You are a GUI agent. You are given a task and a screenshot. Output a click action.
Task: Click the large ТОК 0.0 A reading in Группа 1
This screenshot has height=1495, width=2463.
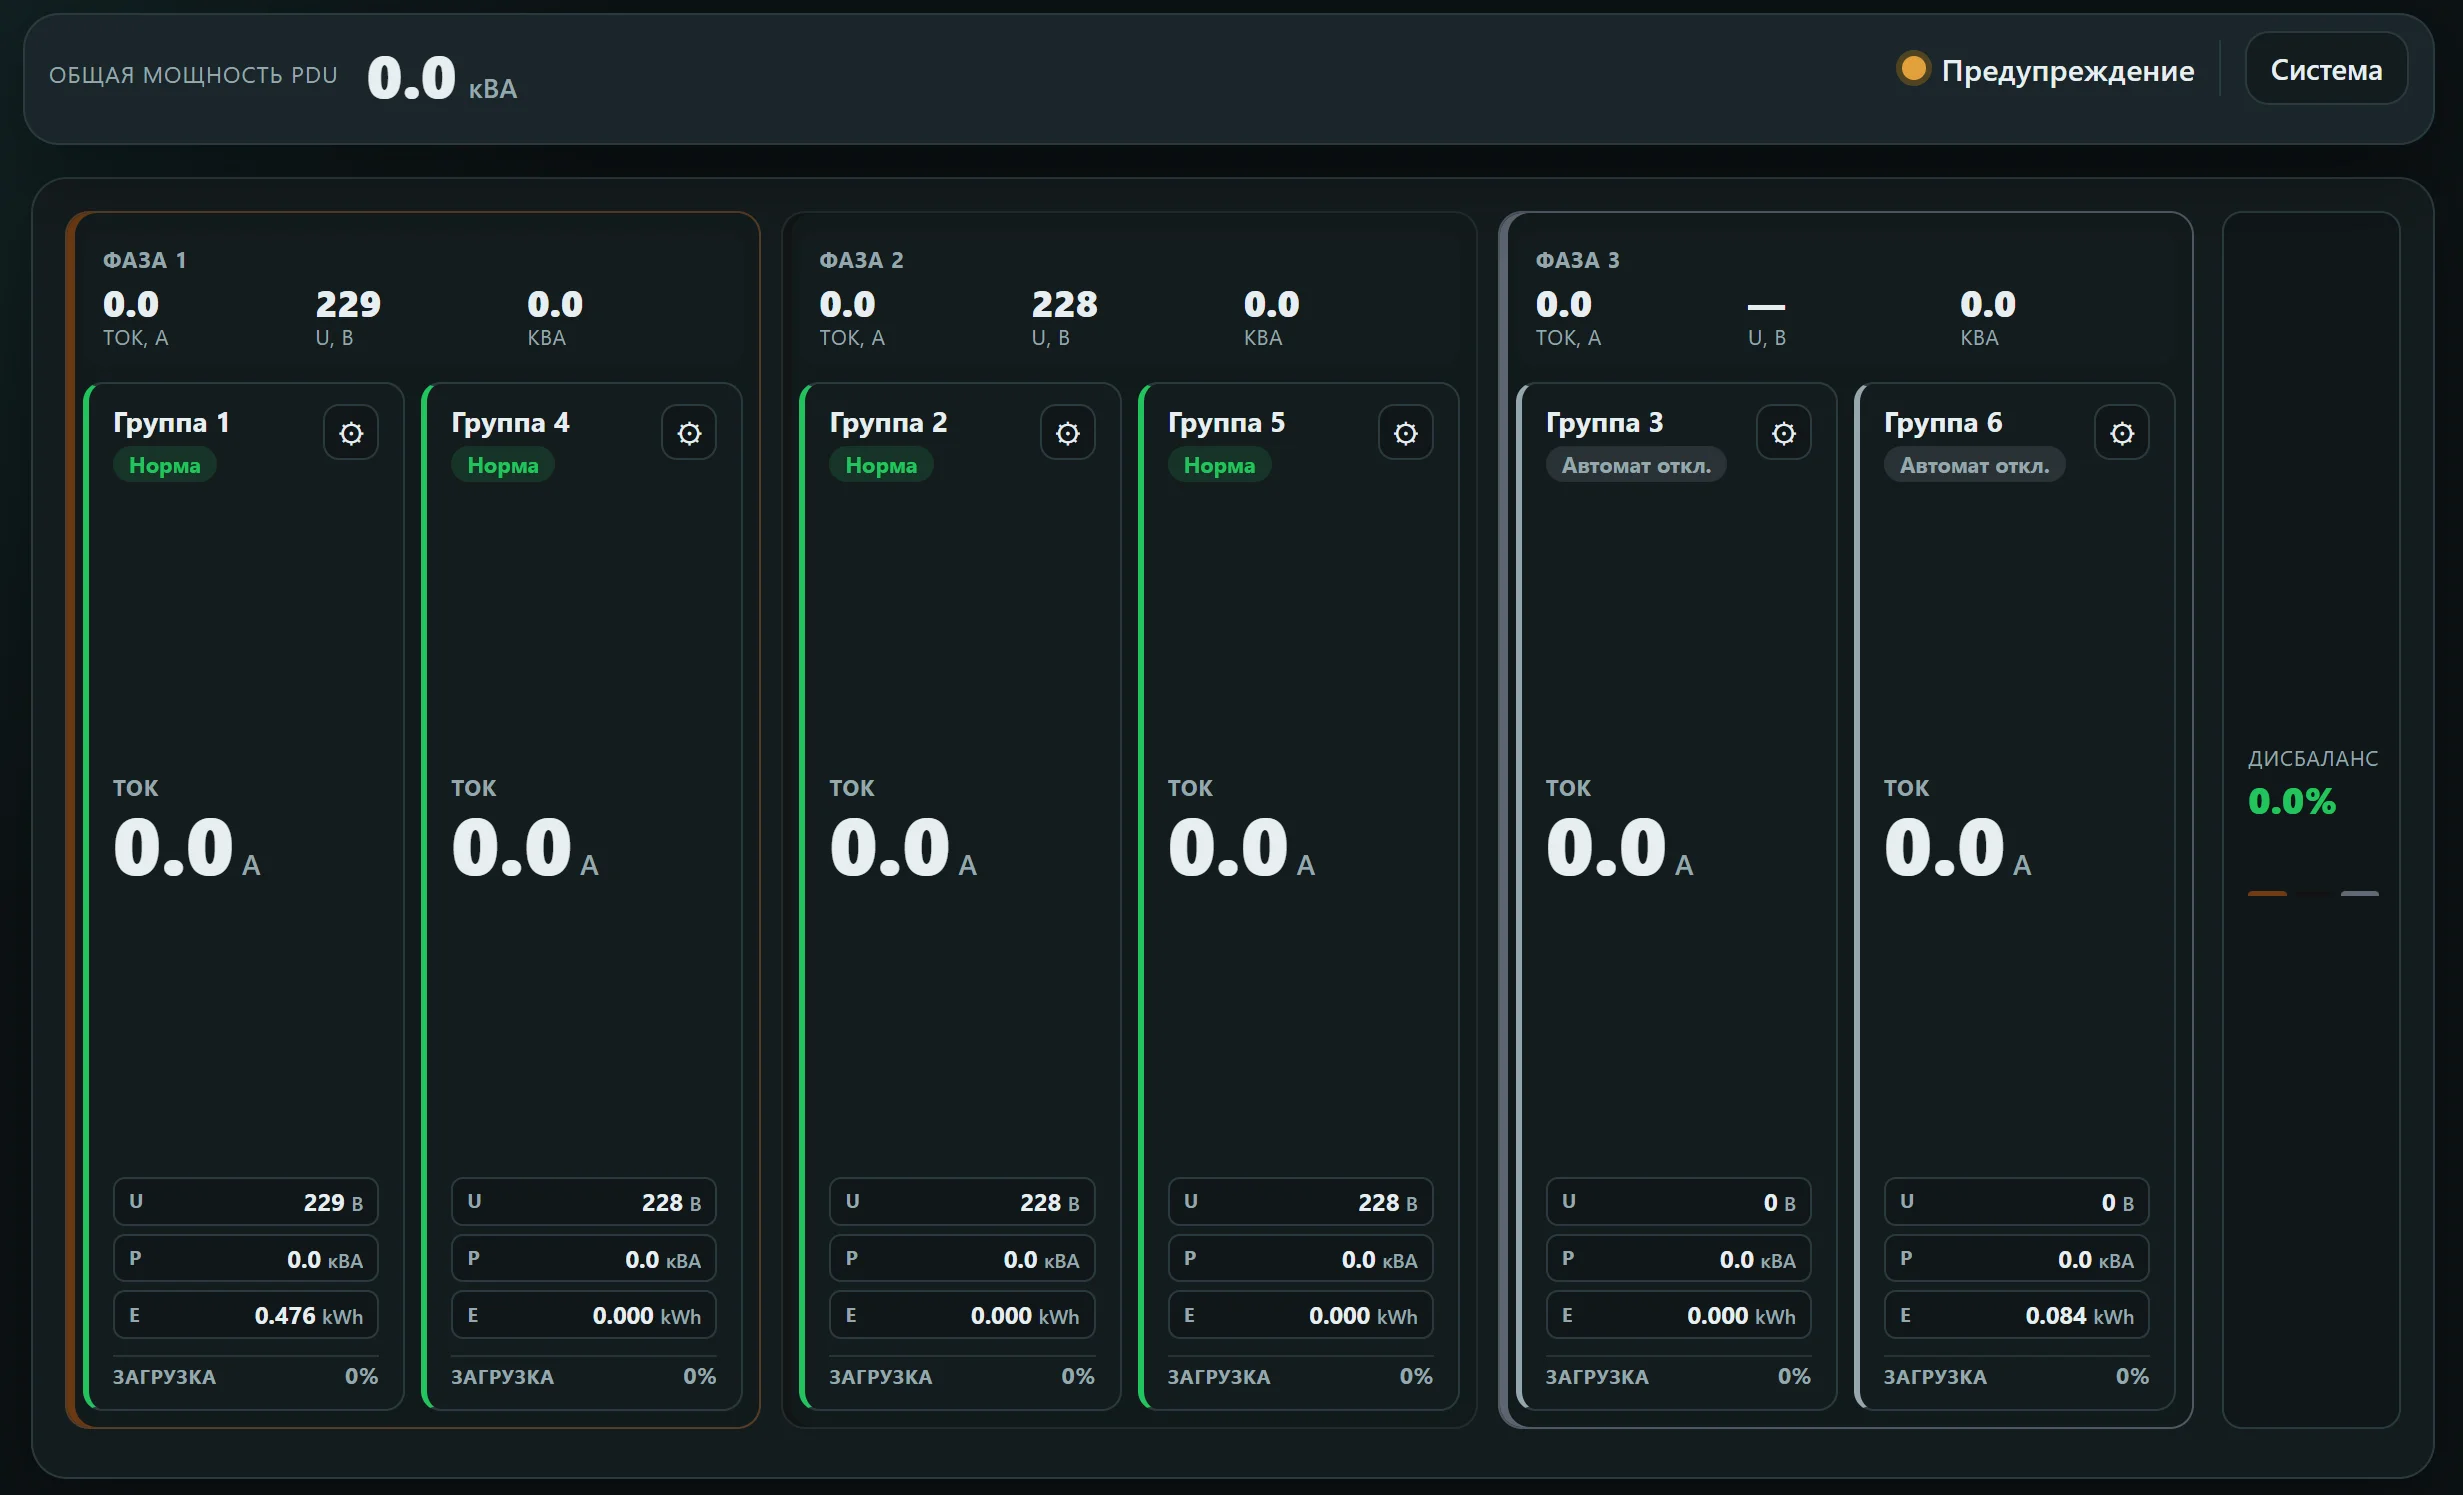click(x=187, y=848)
